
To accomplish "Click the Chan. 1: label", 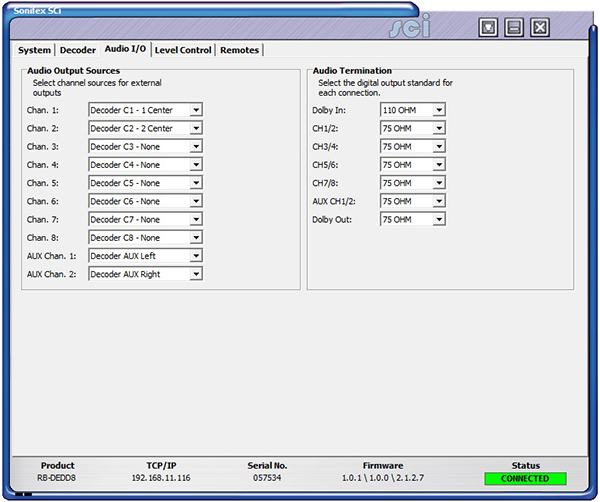I will 42,110.
